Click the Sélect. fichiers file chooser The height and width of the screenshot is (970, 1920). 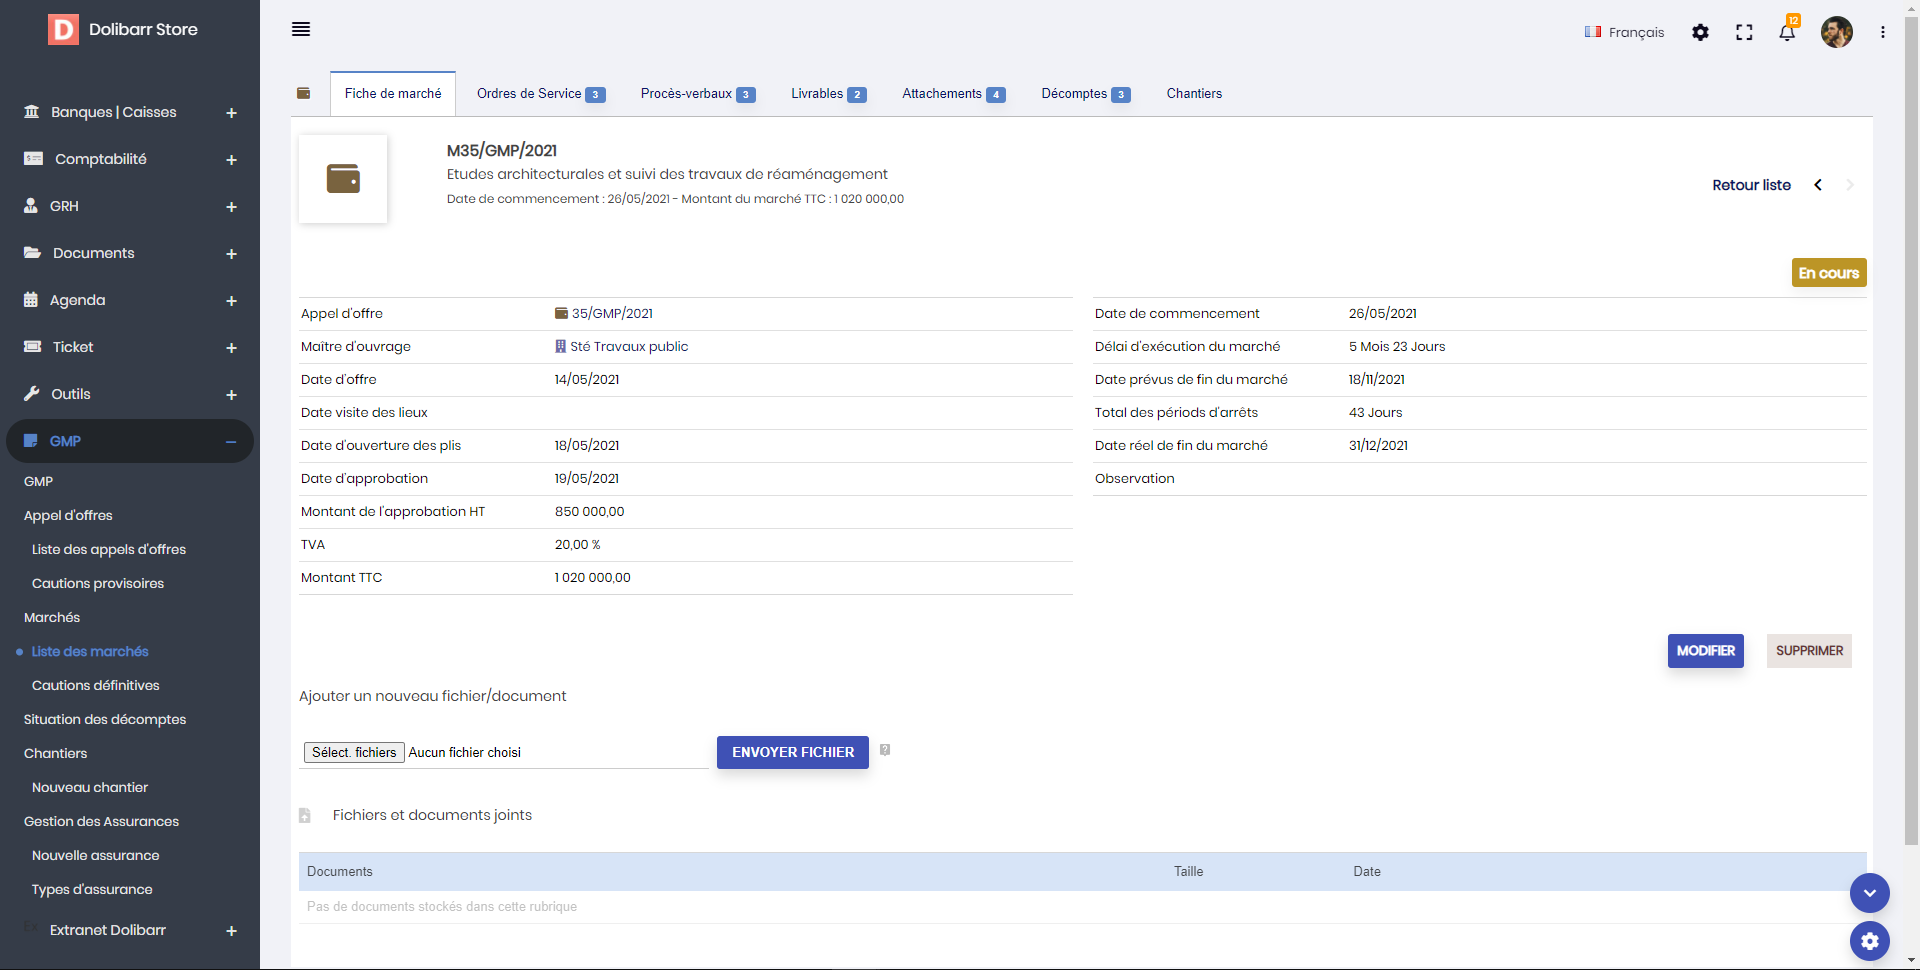(x=354, y=753)
